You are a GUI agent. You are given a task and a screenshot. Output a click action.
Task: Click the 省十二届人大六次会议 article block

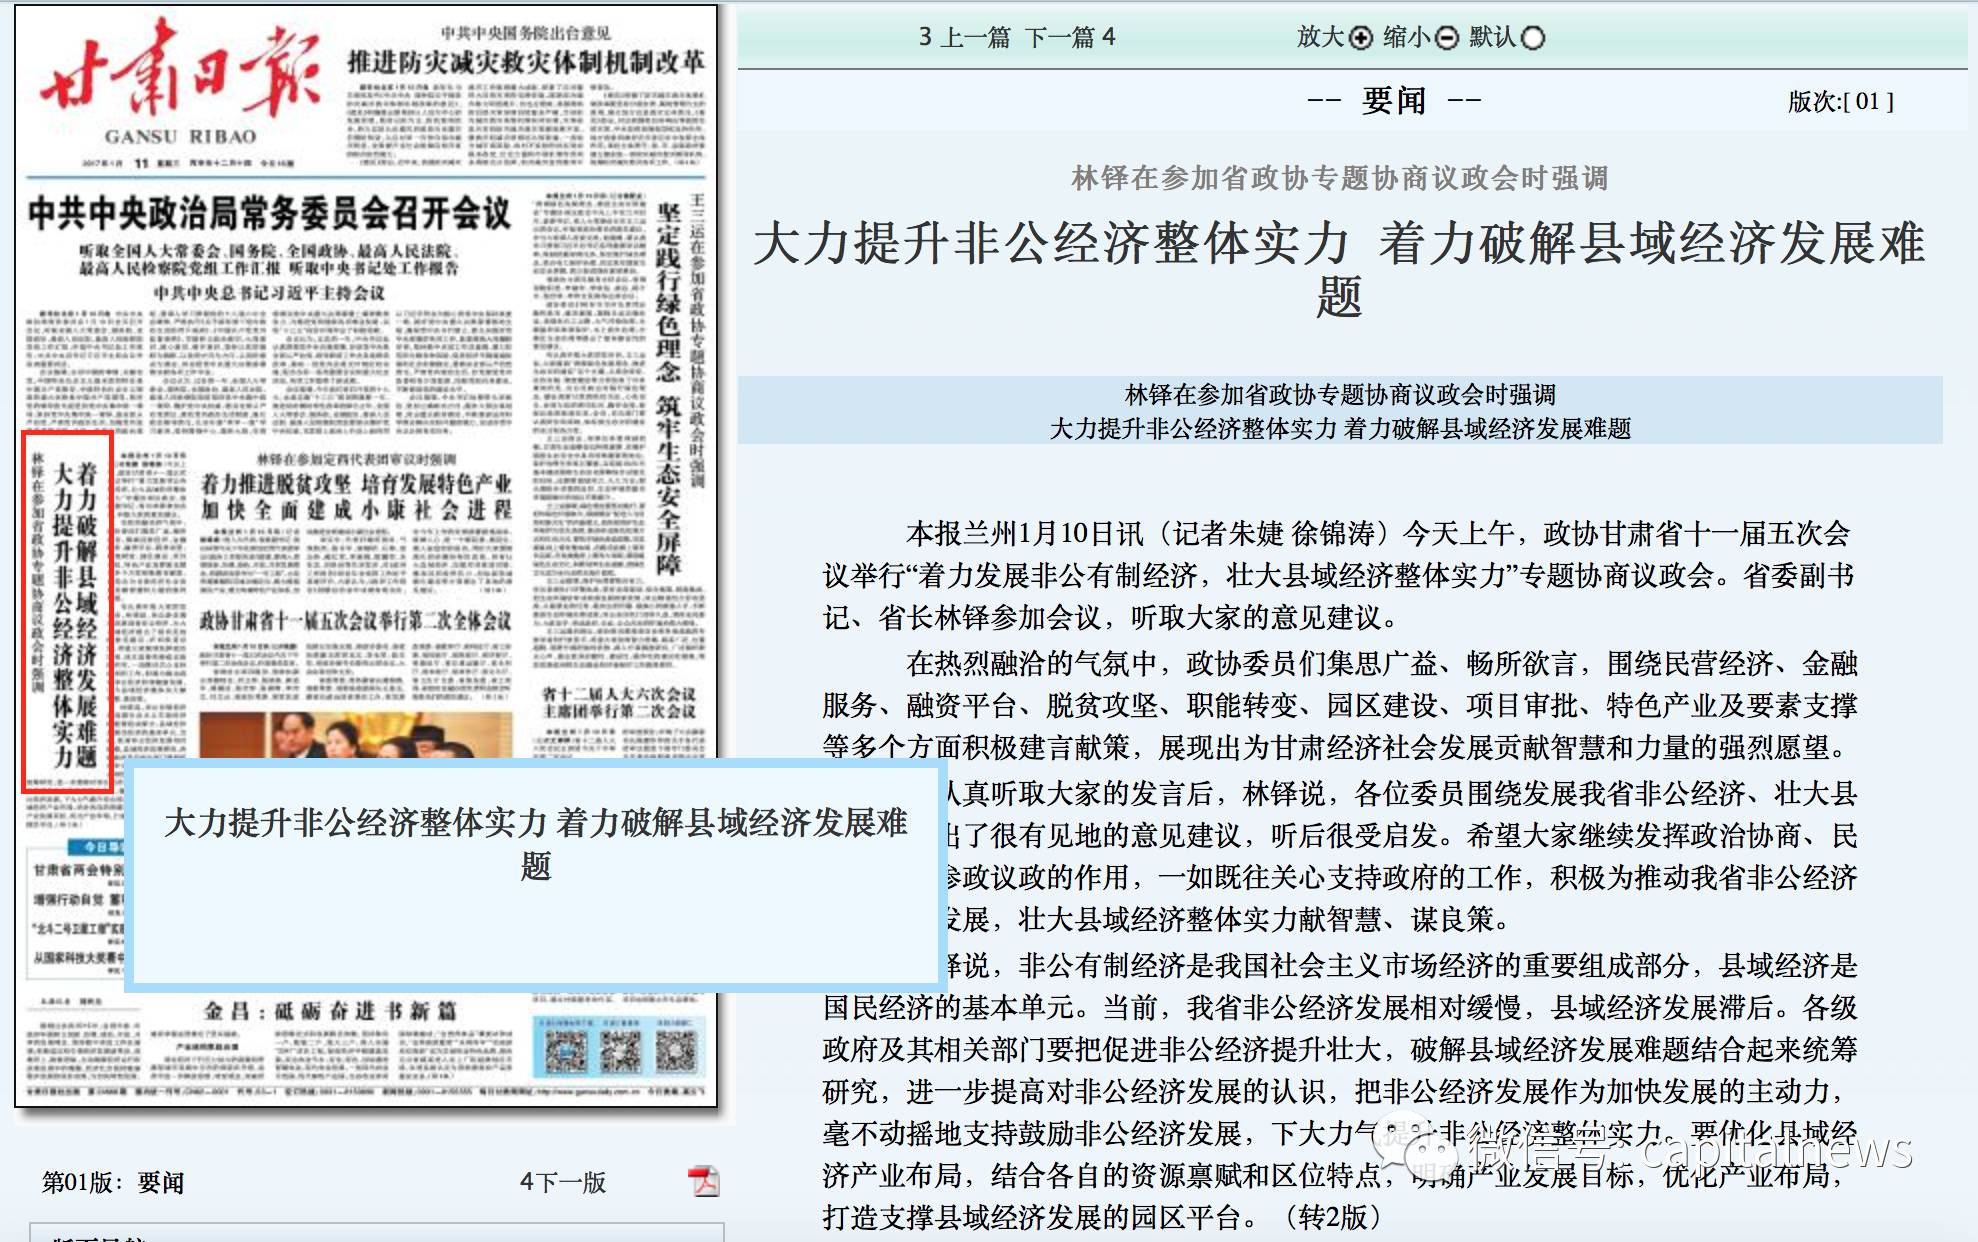point(619,702)
